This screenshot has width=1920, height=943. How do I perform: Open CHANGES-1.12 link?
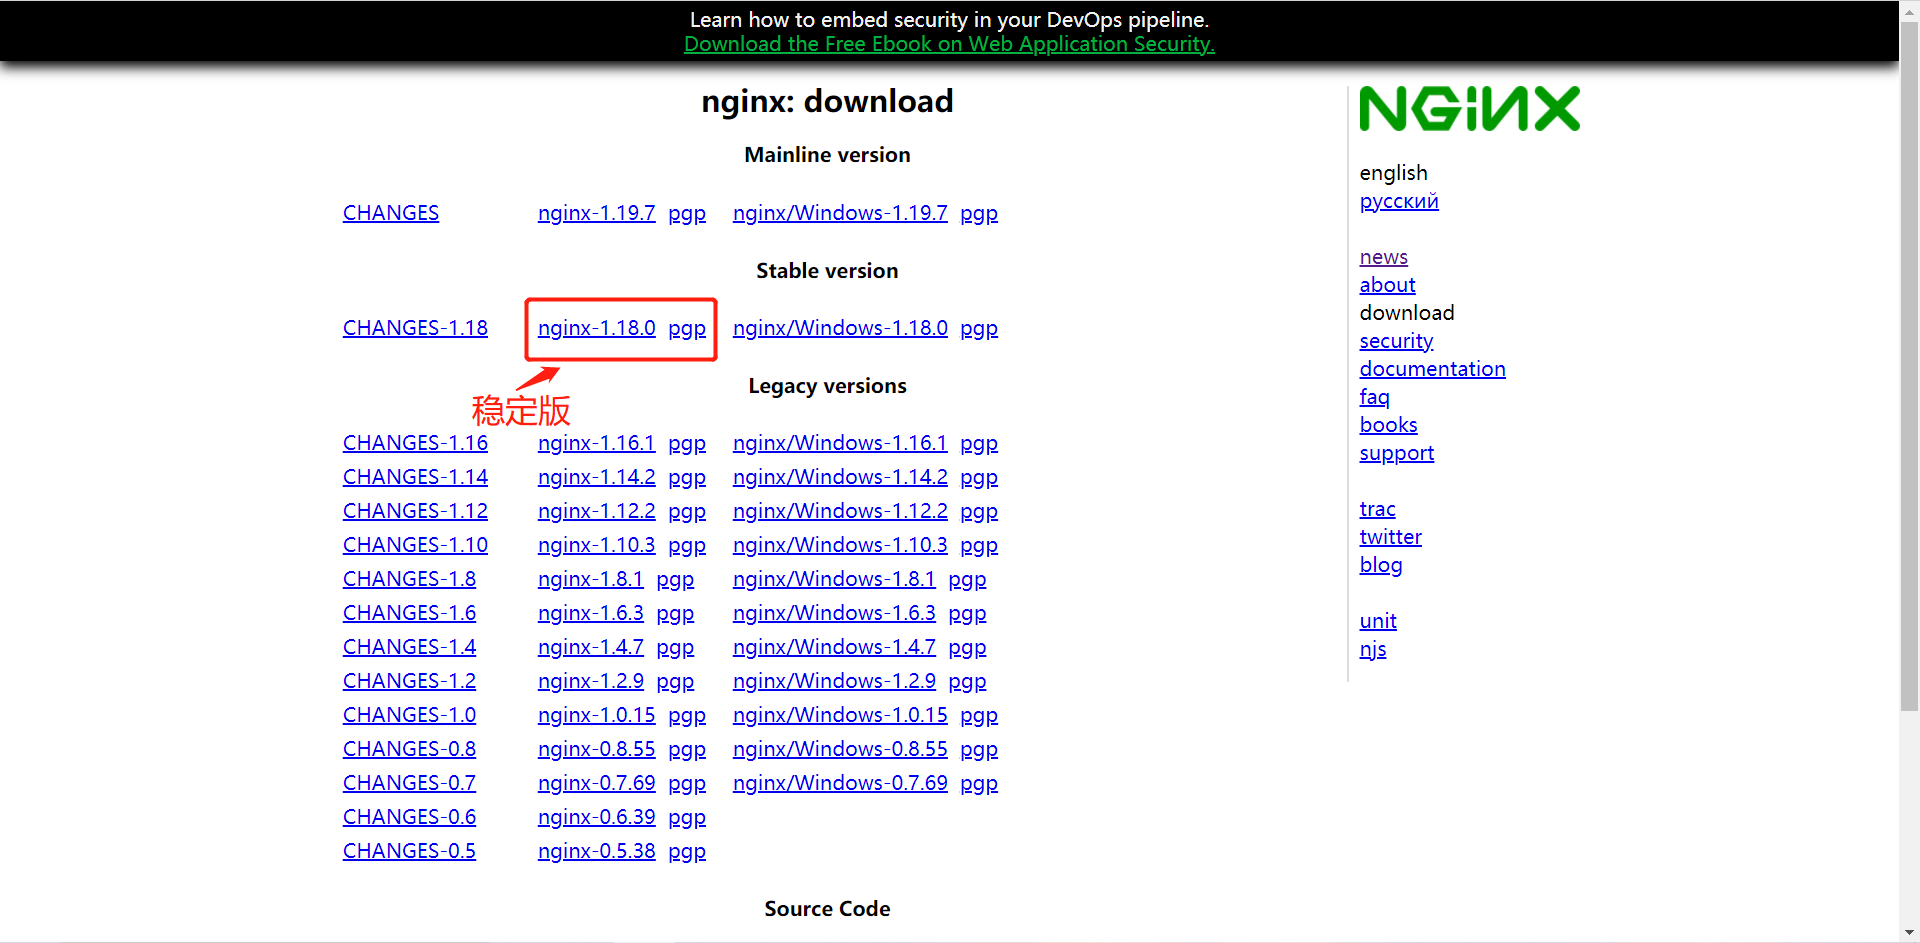click(x=415, y=511)
